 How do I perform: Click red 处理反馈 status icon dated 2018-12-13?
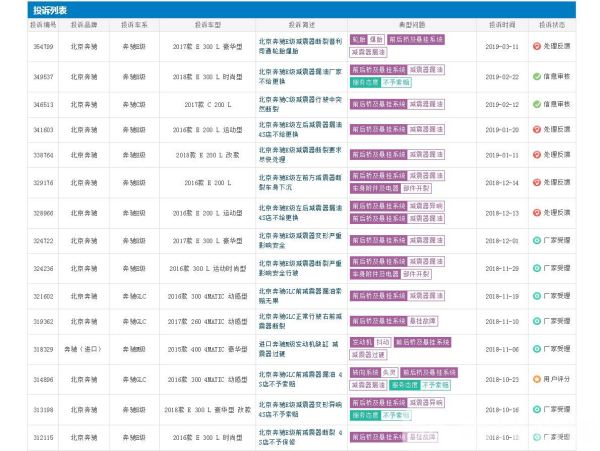coord(536,212)
